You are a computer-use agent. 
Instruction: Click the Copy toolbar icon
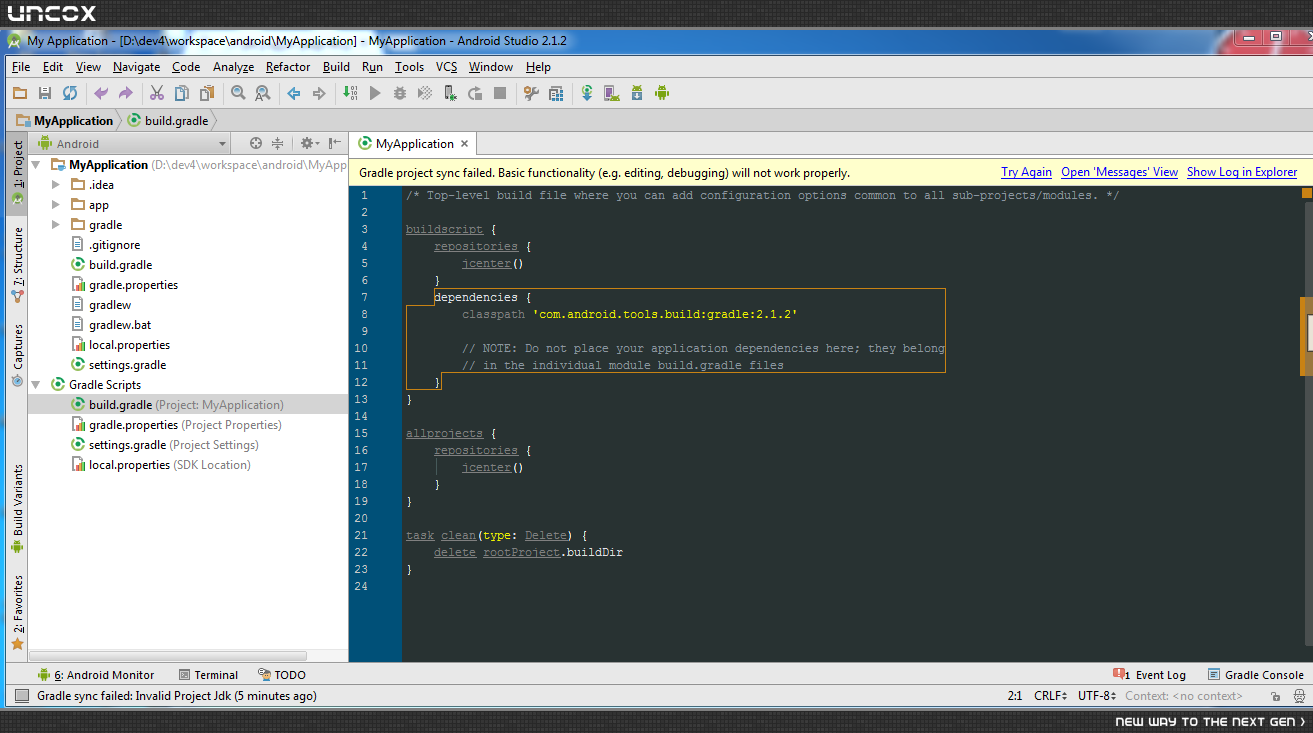tap(182, 93)
